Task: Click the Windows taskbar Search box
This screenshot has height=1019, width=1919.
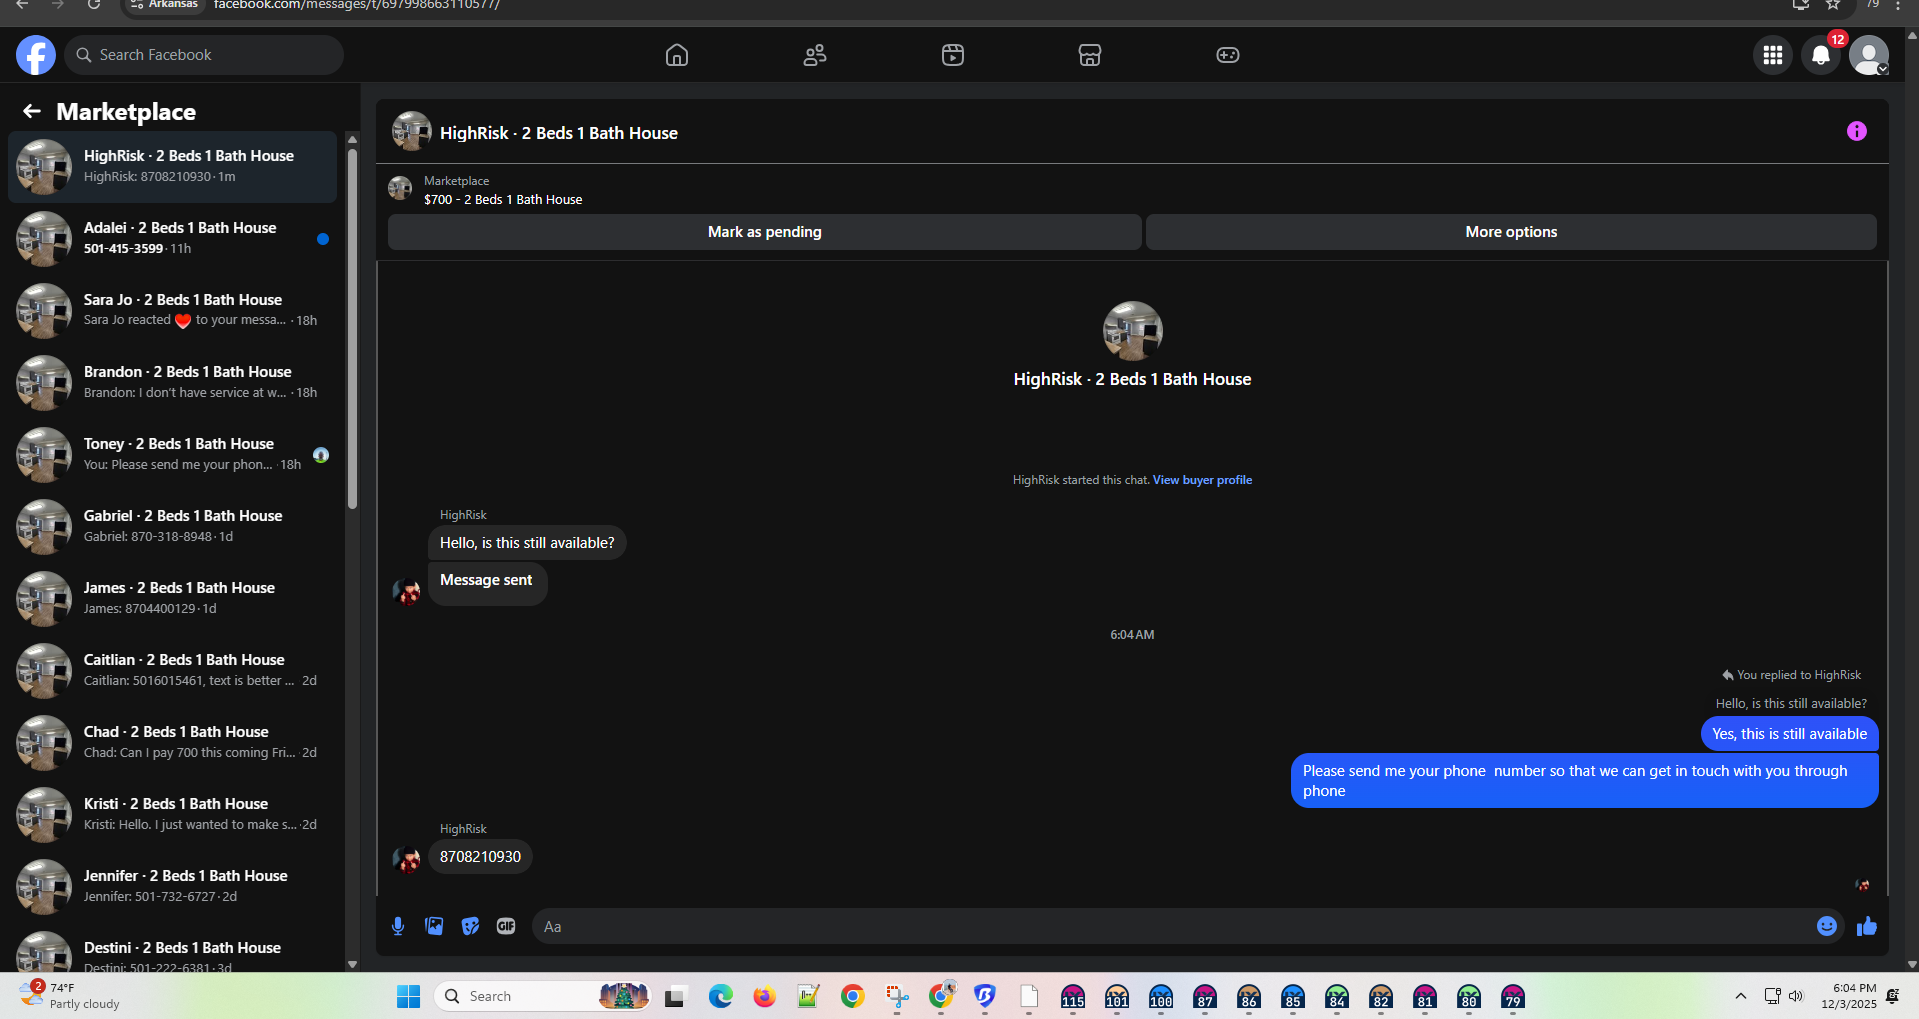Action: tap(543, 996)
